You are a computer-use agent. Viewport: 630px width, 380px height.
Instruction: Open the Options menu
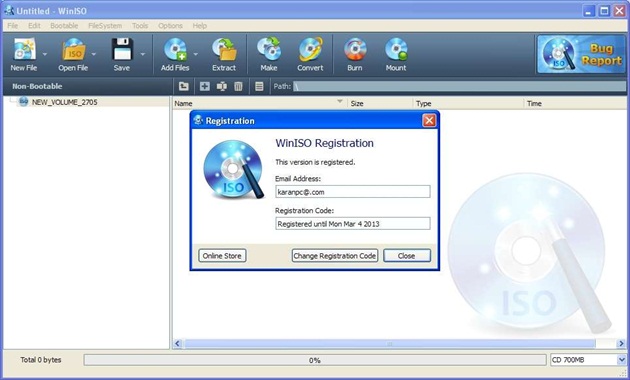point(170,26)
